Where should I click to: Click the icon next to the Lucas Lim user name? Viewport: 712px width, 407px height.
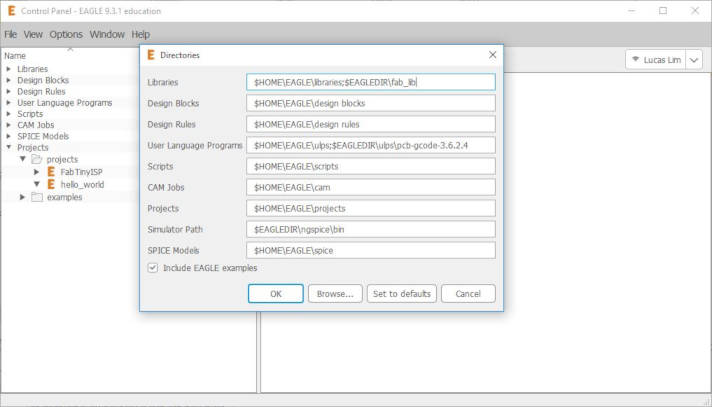[636, 60]
